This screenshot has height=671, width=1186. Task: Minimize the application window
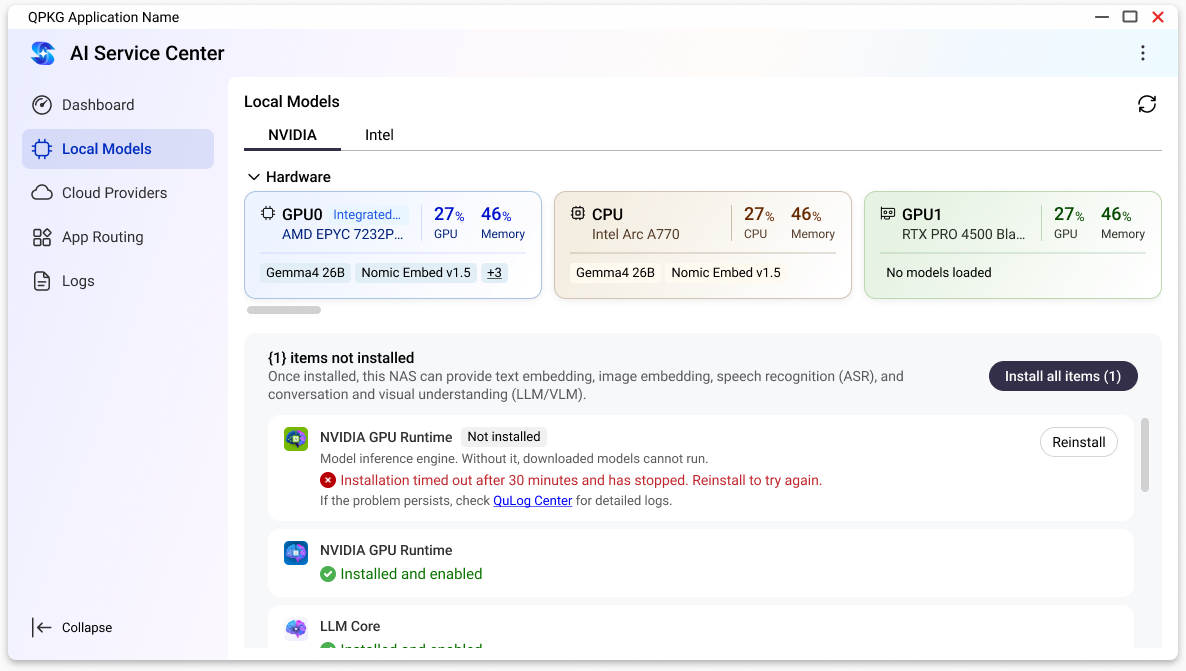(x=1101, y=17)
